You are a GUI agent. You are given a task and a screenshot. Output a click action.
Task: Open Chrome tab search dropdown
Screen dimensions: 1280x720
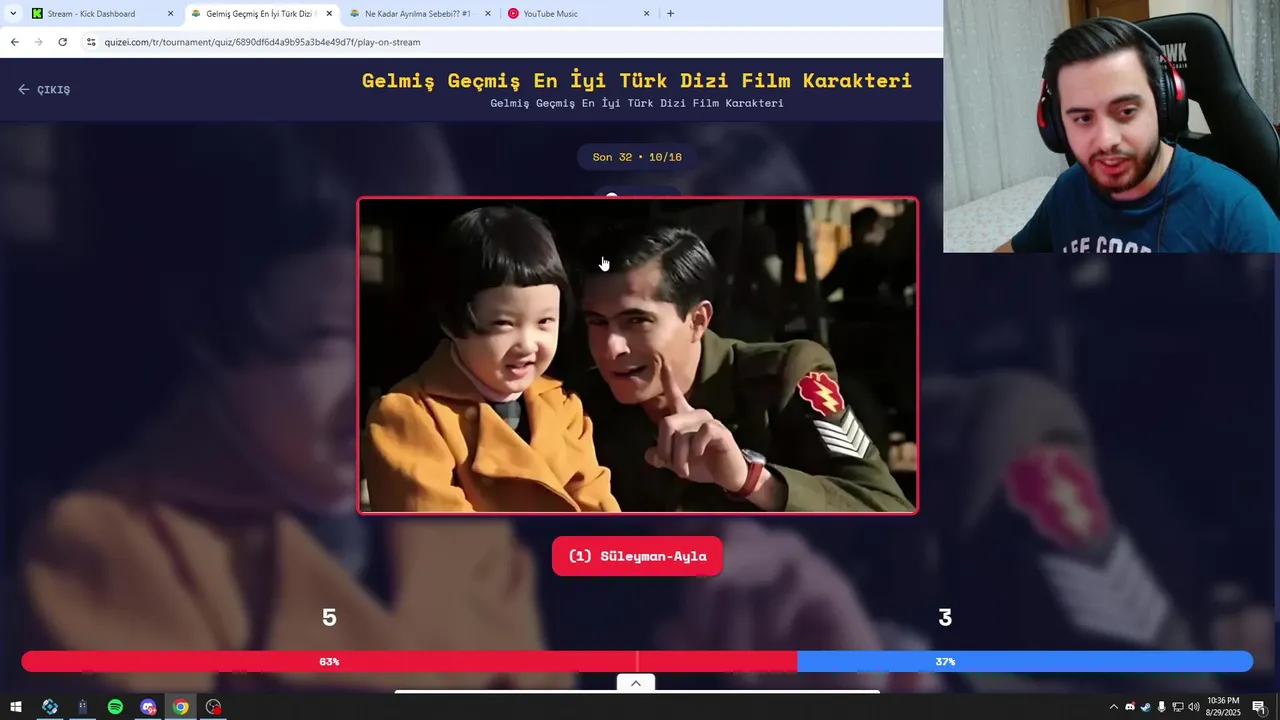(x=13, y=13)
